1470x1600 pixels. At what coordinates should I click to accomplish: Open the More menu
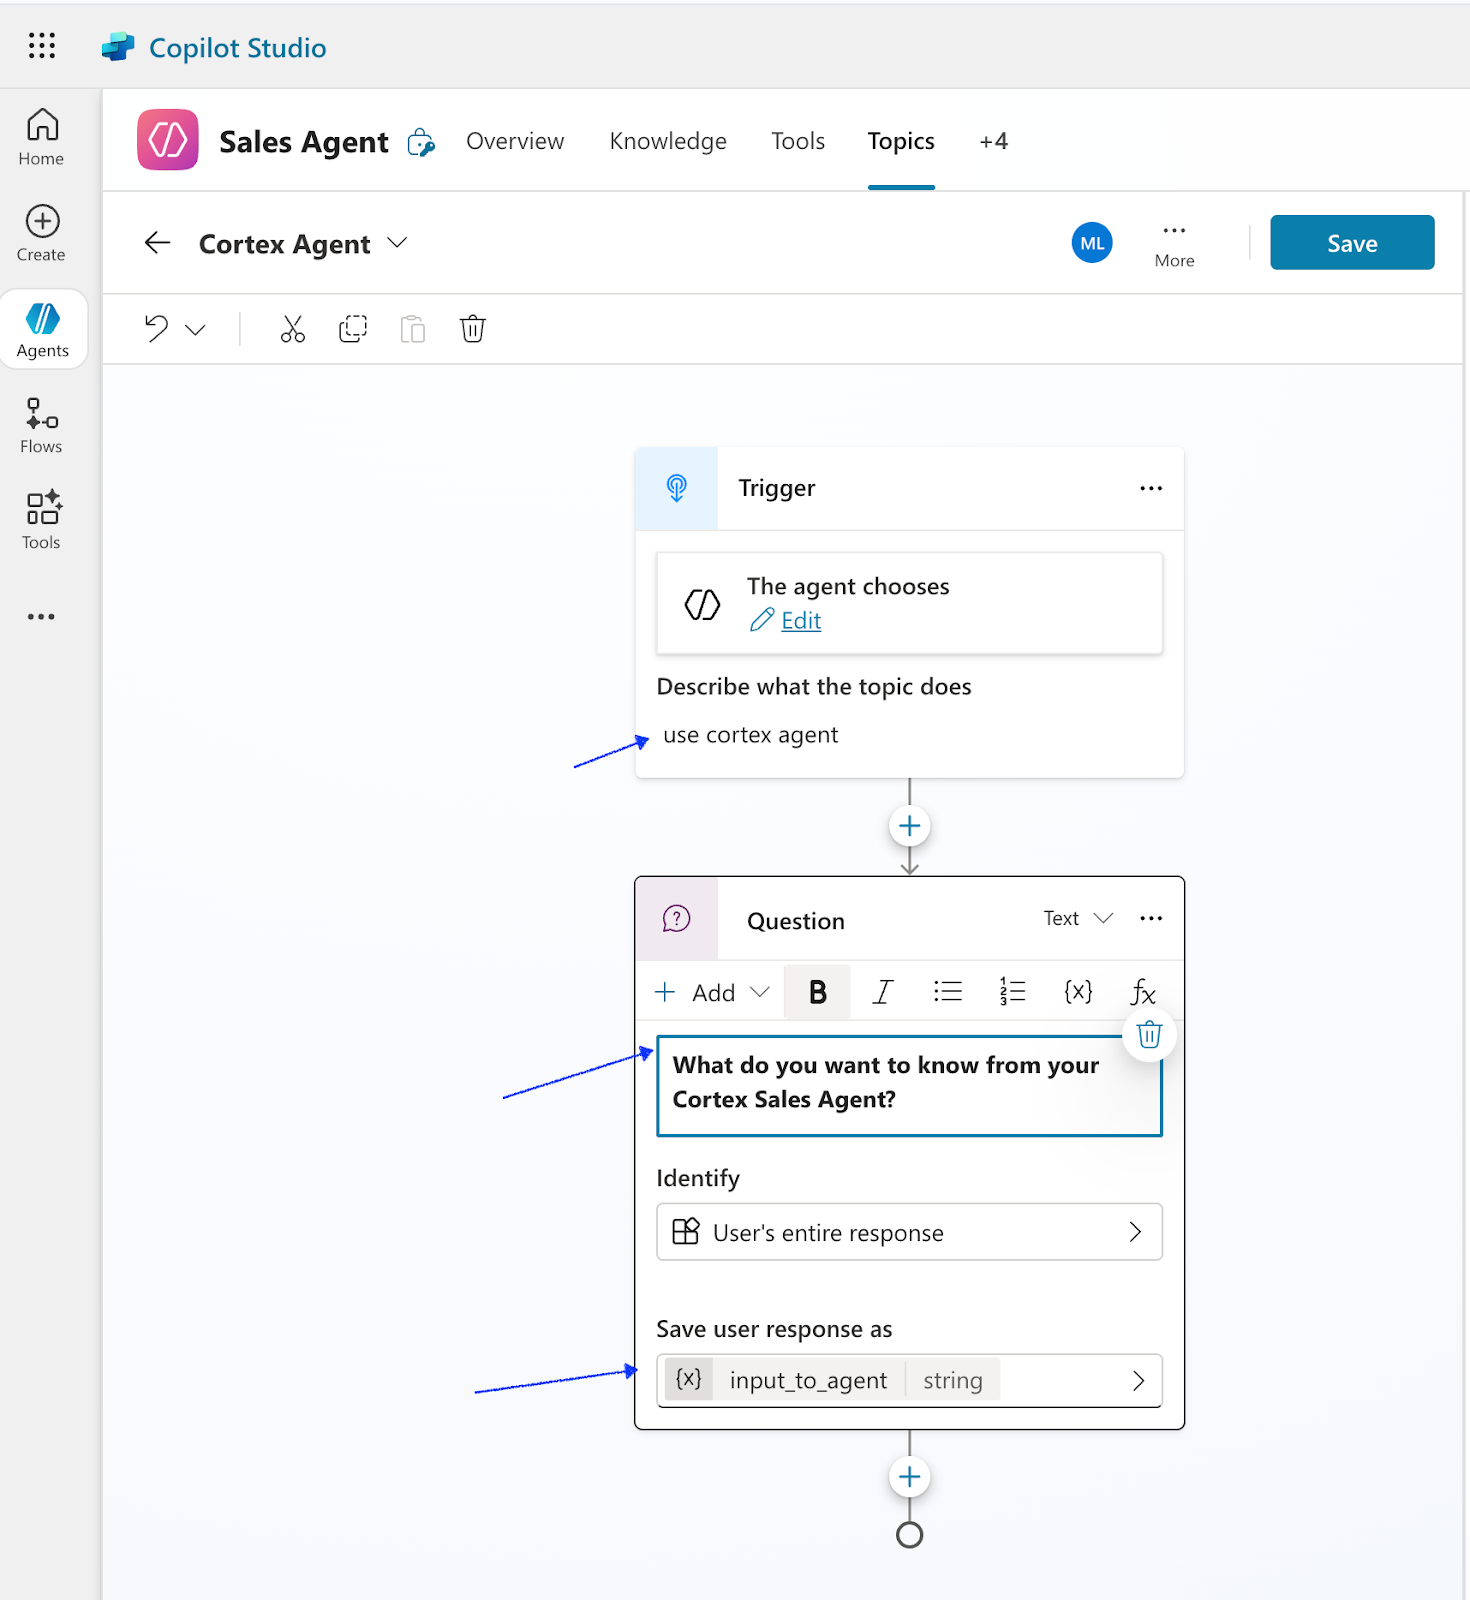click(1174, 245)
